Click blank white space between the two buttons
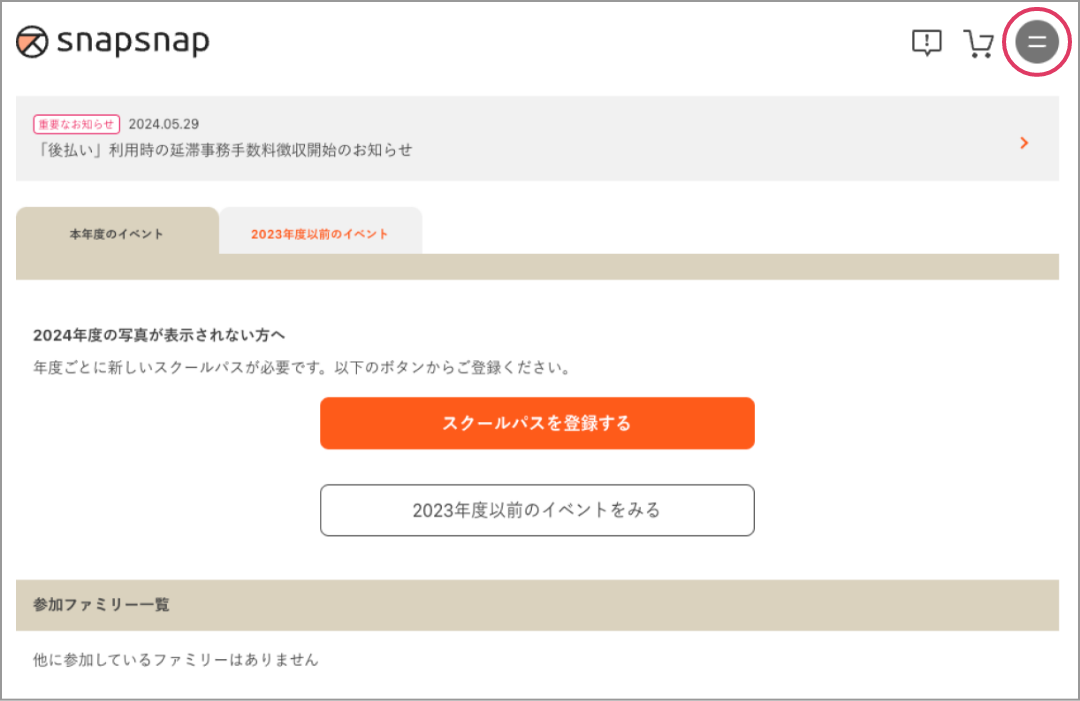The height and width of the screenshot is (701, 1080). (537, 467)
